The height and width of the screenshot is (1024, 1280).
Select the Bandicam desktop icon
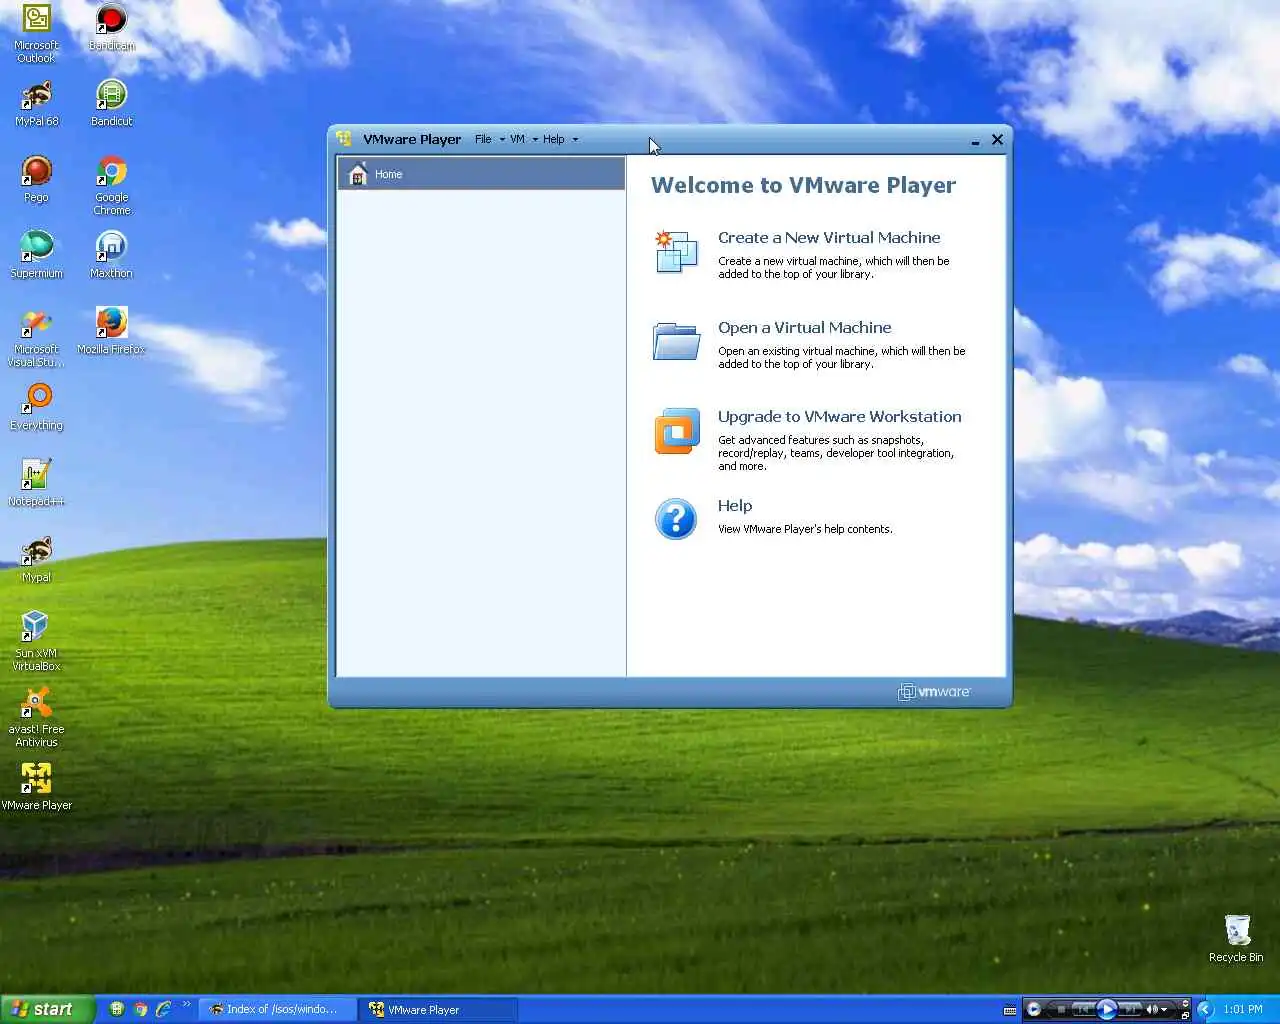(x=111, y=28)
